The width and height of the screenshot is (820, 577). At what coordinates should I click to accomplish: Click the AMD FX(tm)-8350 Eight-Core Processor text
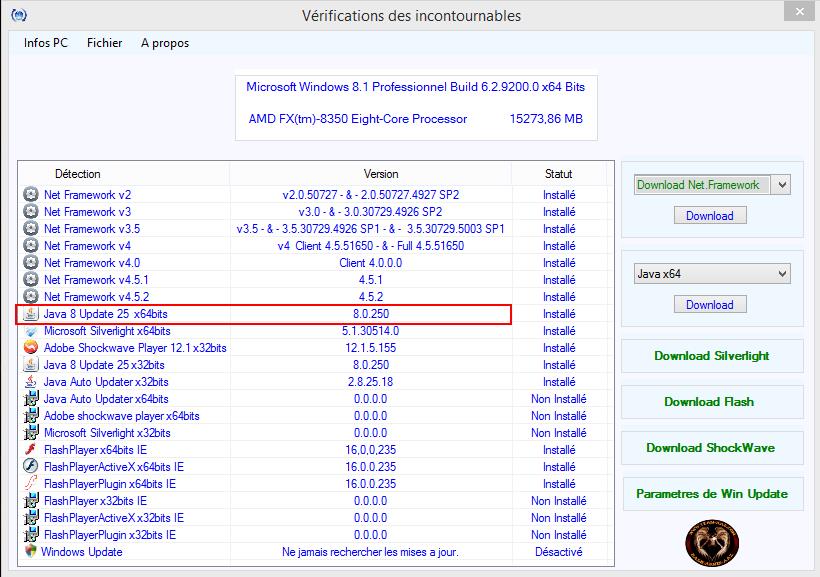pos(358,119)
